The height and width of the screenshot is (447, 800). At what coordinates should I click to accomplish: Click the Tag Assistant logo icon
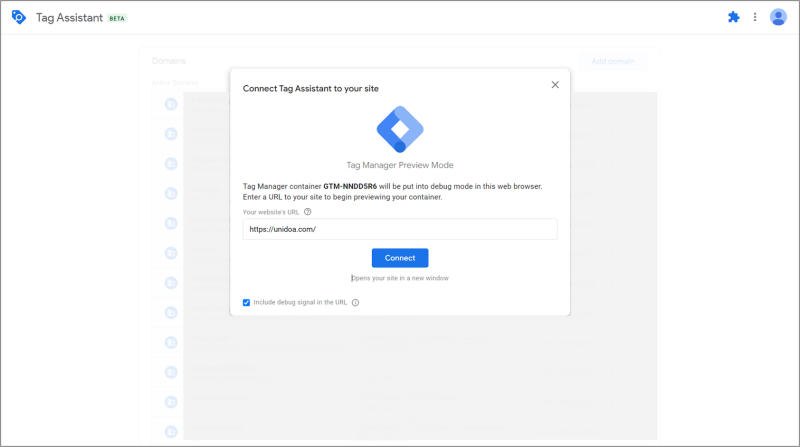19,17
